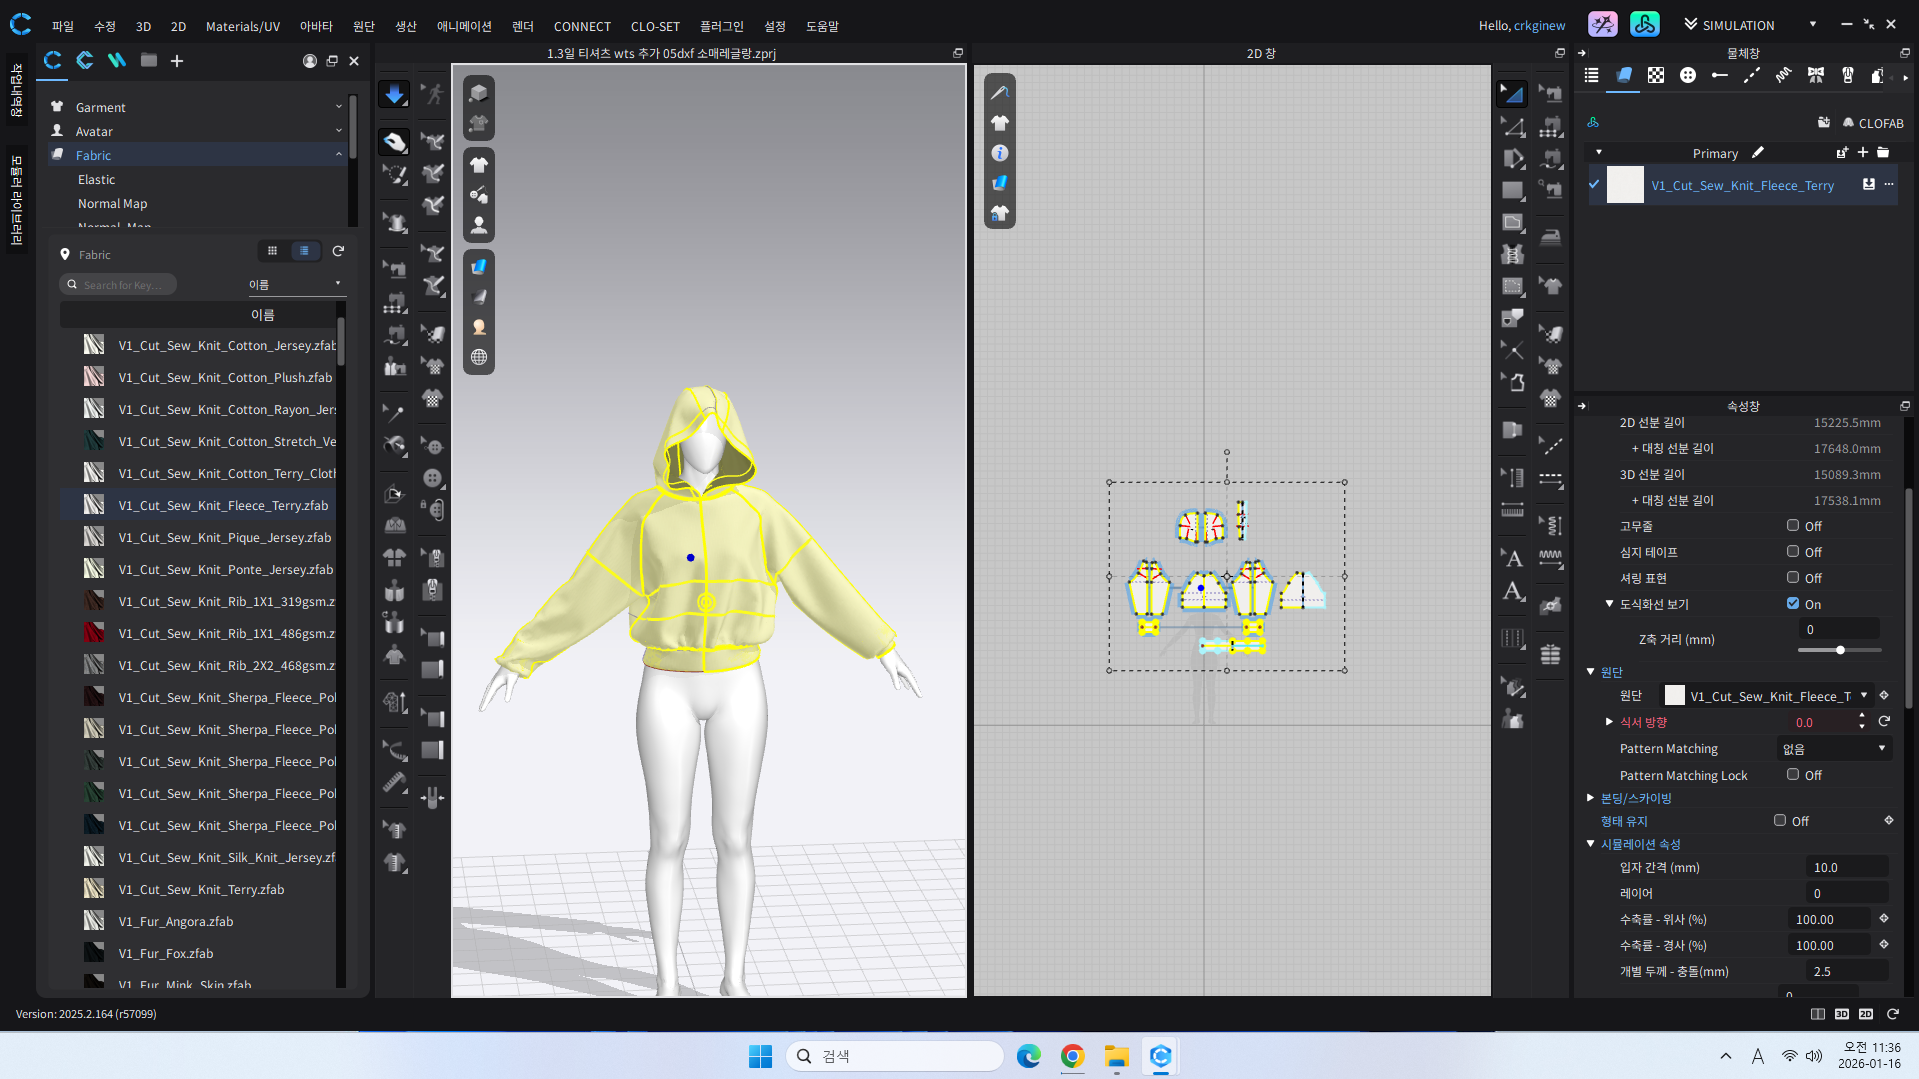Click the globe icon in 3D view toolbar
The width and height of the screenshot is (1919, 1079).
[479, 357]
